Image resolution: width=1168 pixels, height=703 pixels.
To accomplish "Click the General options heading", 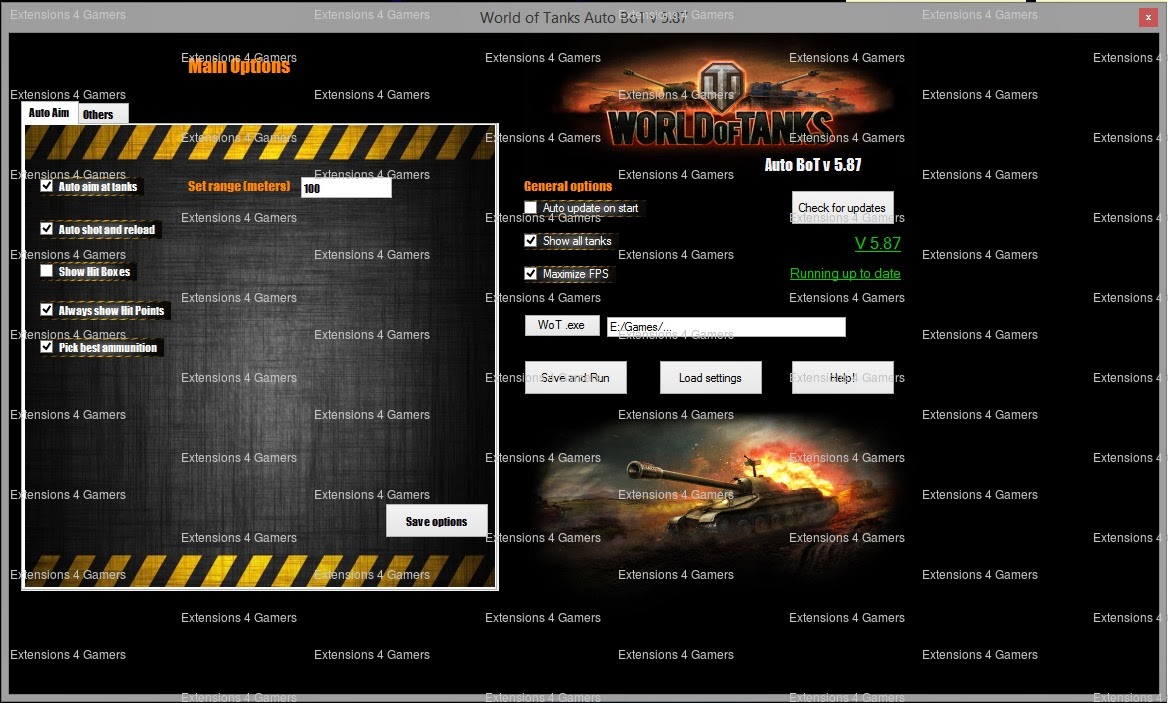I will pos(568,186).
